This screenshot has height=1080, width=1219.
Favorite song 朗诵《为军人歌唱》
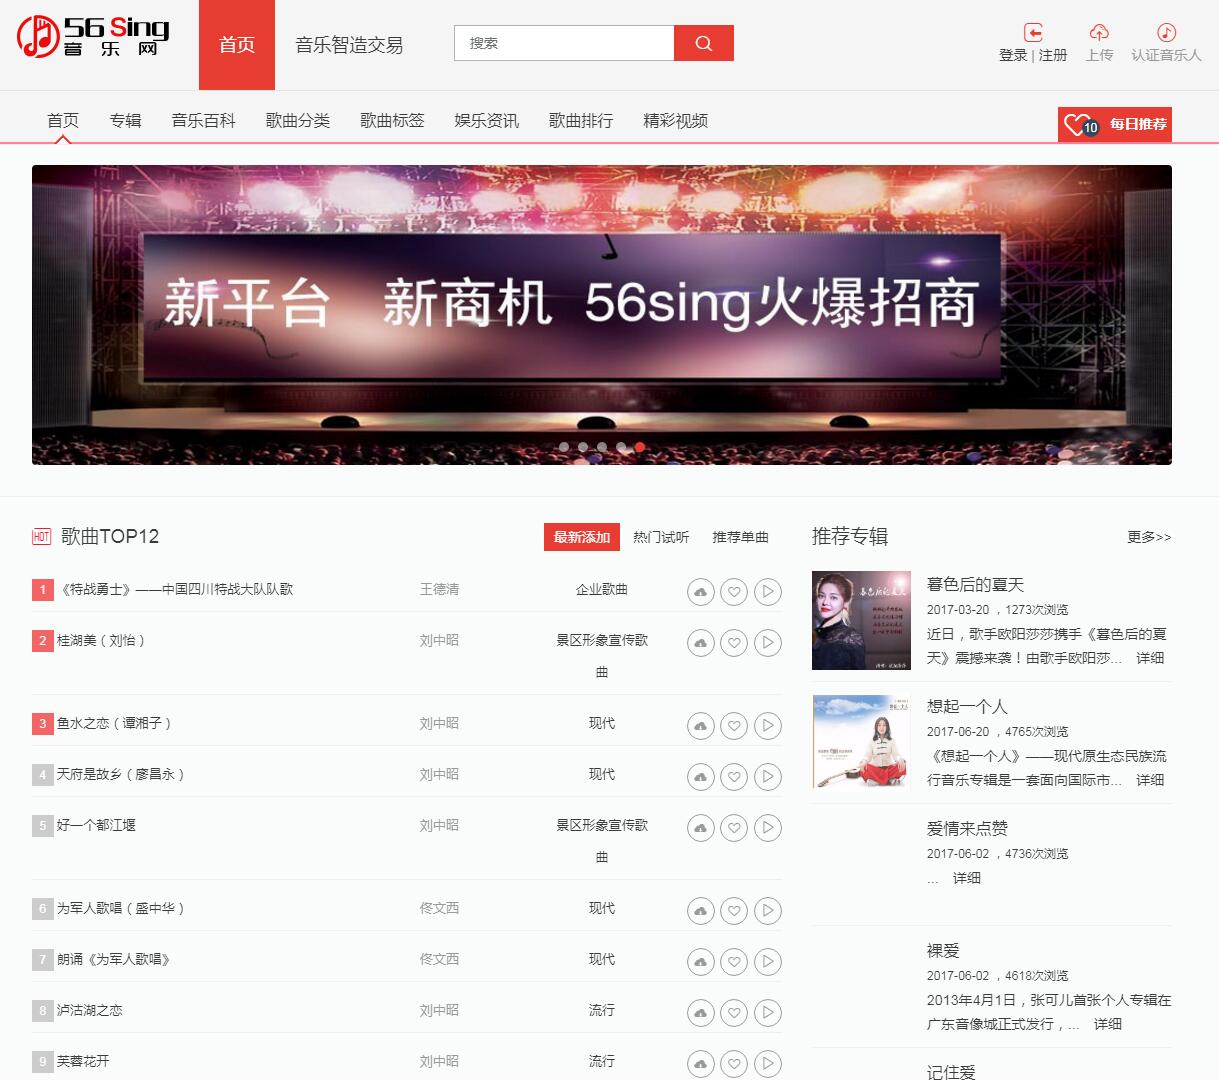point(734,962)
